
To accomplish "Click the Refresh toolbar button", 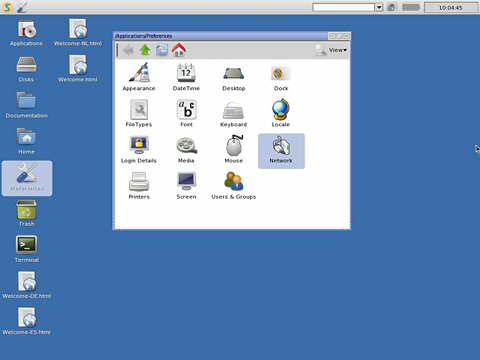I will point(162,50).
